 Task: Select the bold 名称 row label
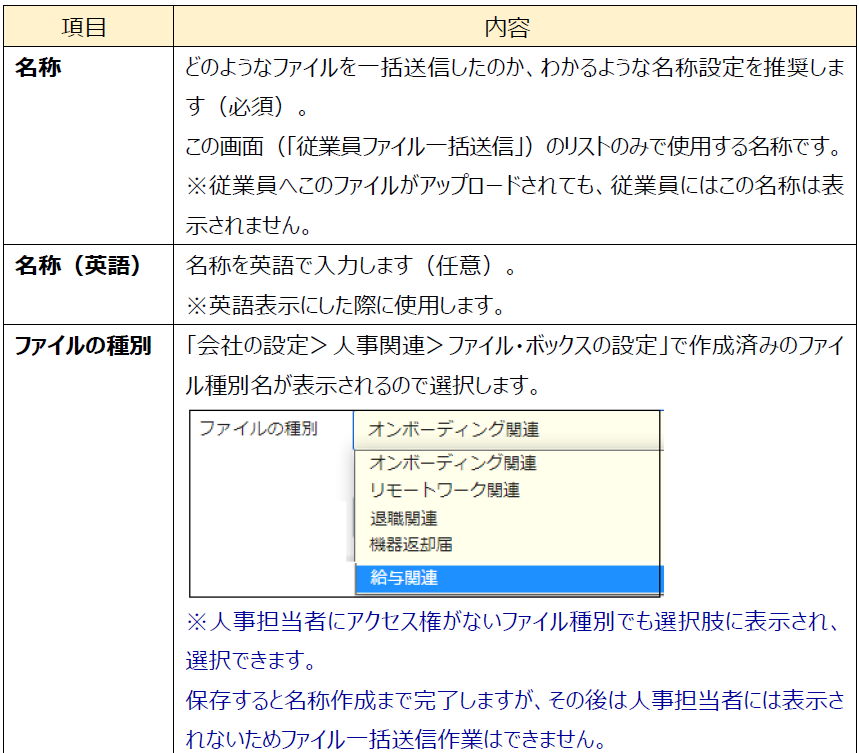click(37, 70)
